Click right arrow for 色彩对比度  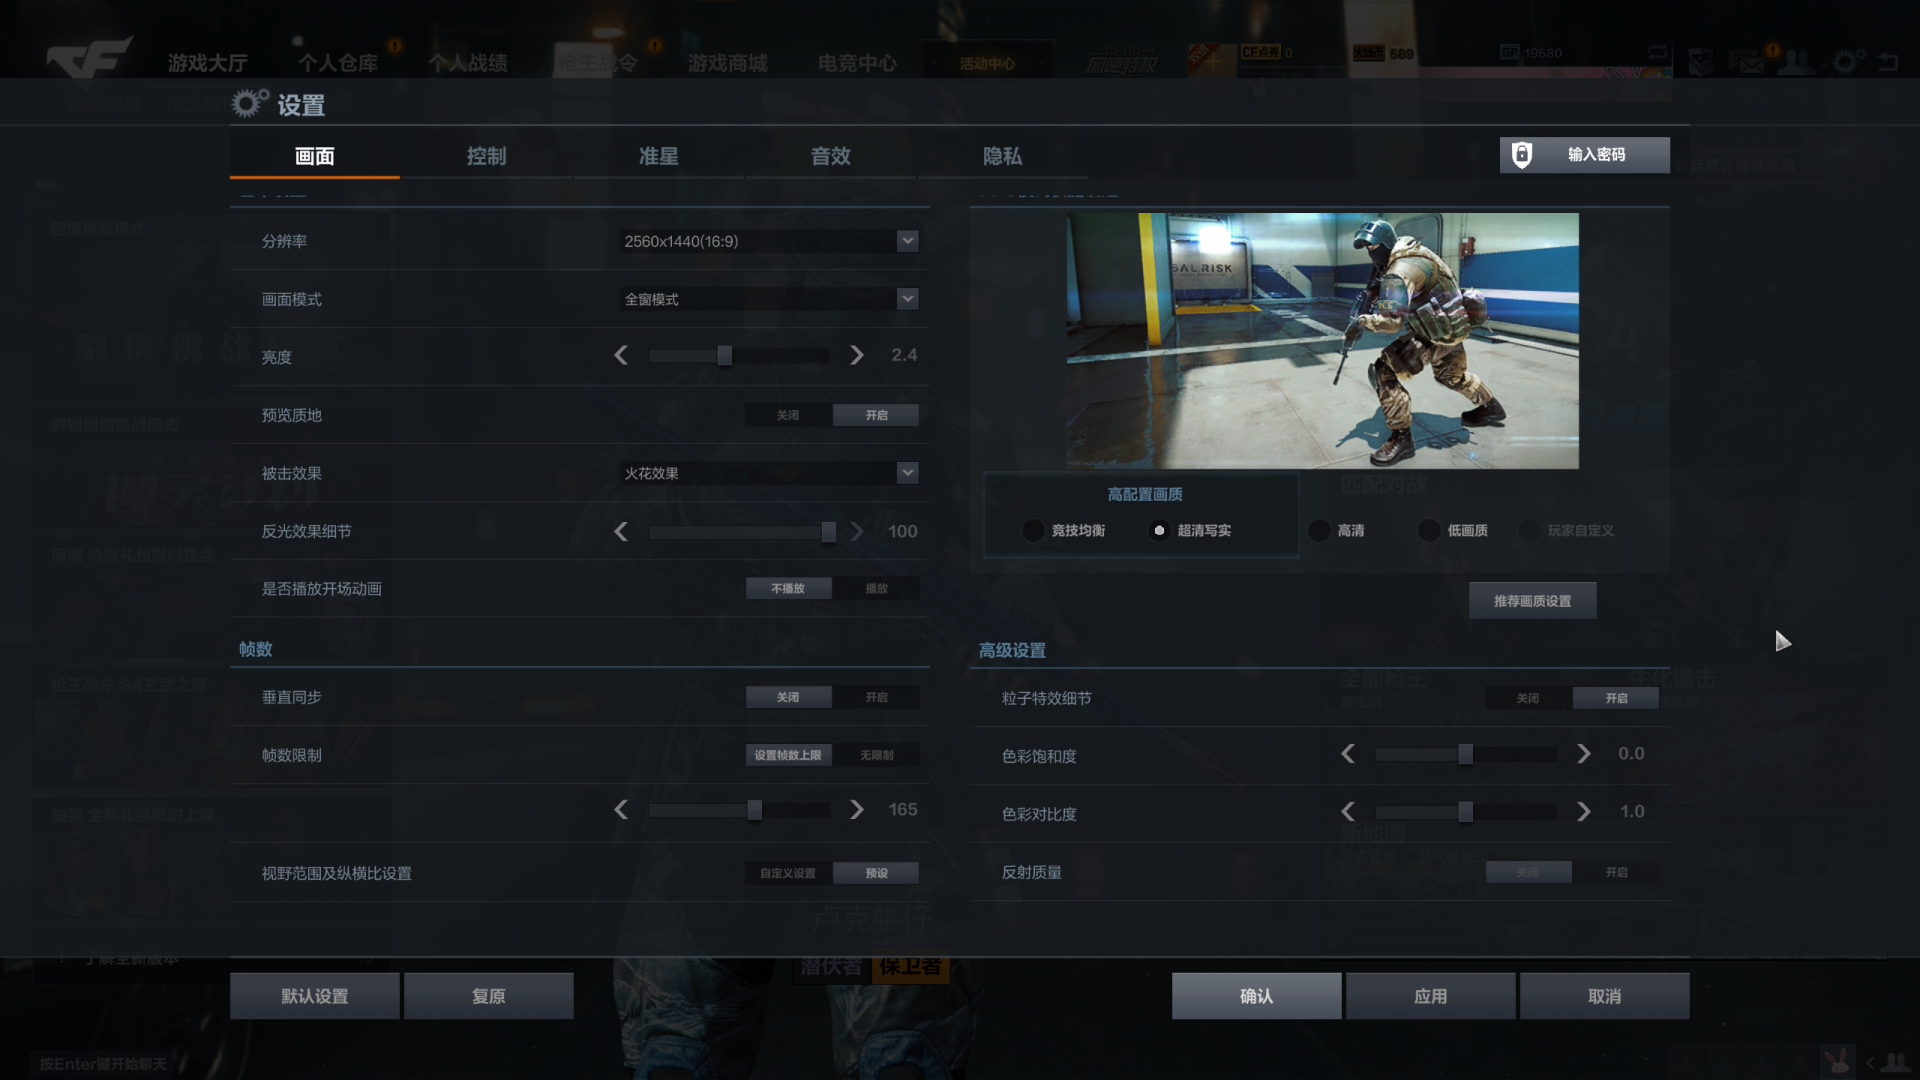click(1583, 812)
